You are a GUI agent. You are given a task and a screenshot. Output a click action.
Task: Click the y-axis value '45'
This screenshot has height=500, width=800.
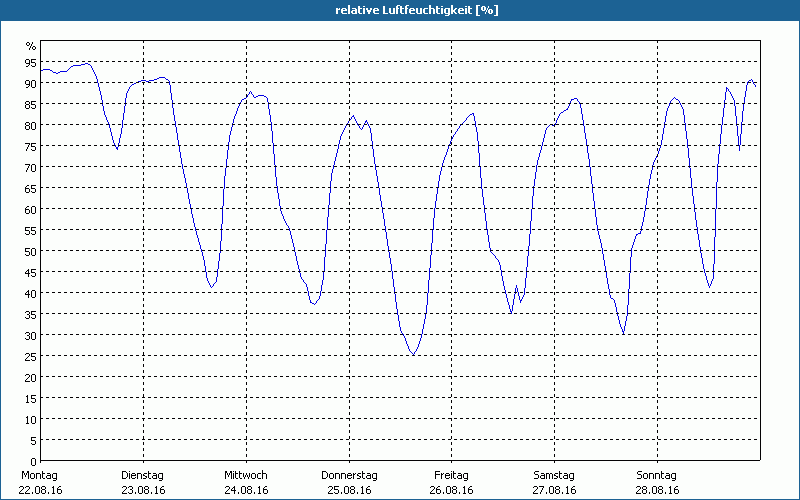[x=31, y=272]
